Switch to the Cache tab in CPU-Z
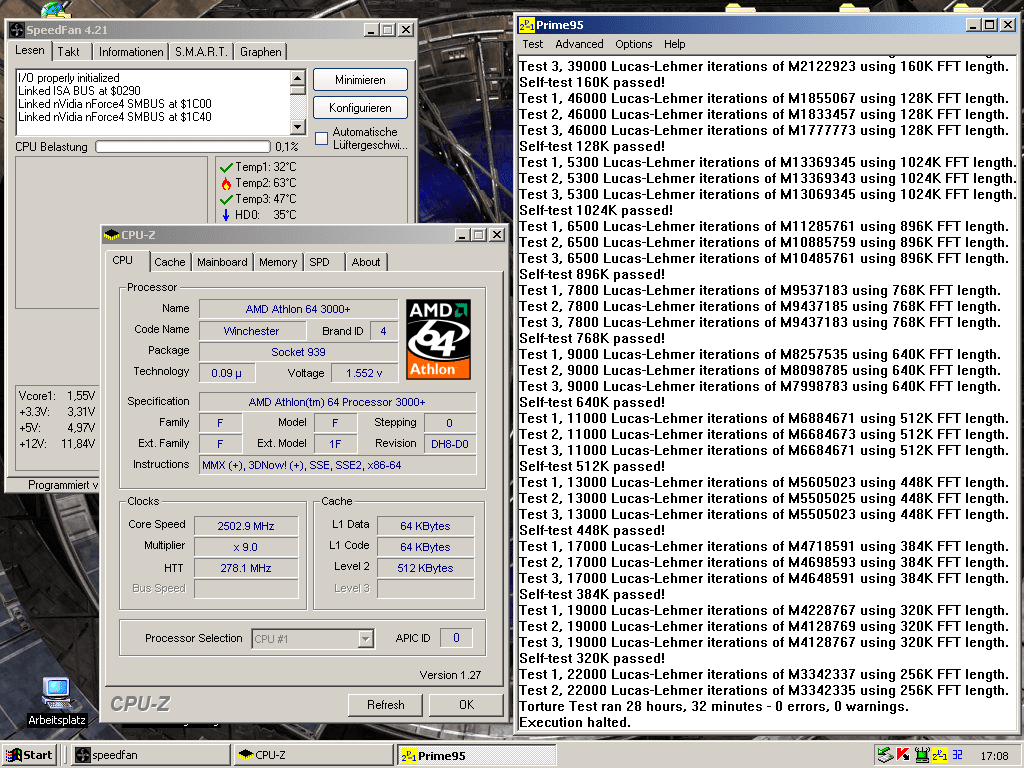 point(170,263)
